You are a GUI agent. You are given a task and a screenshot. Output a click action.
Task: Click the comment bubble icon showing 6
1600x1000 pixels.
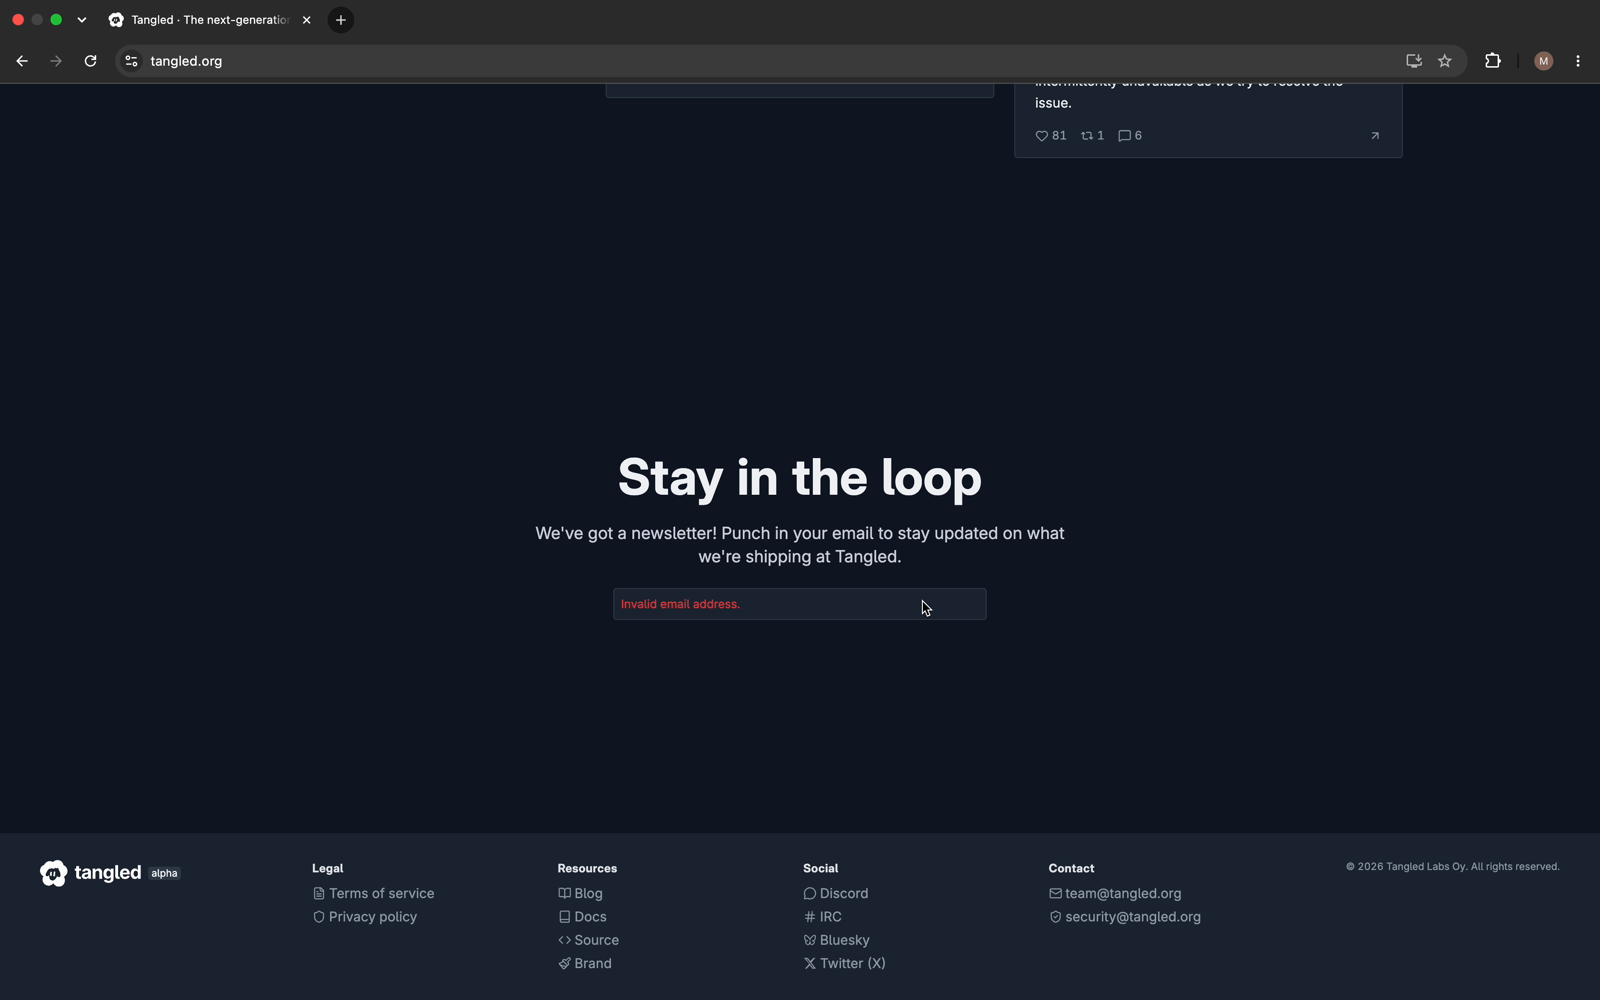click(x=1124, y=136)
